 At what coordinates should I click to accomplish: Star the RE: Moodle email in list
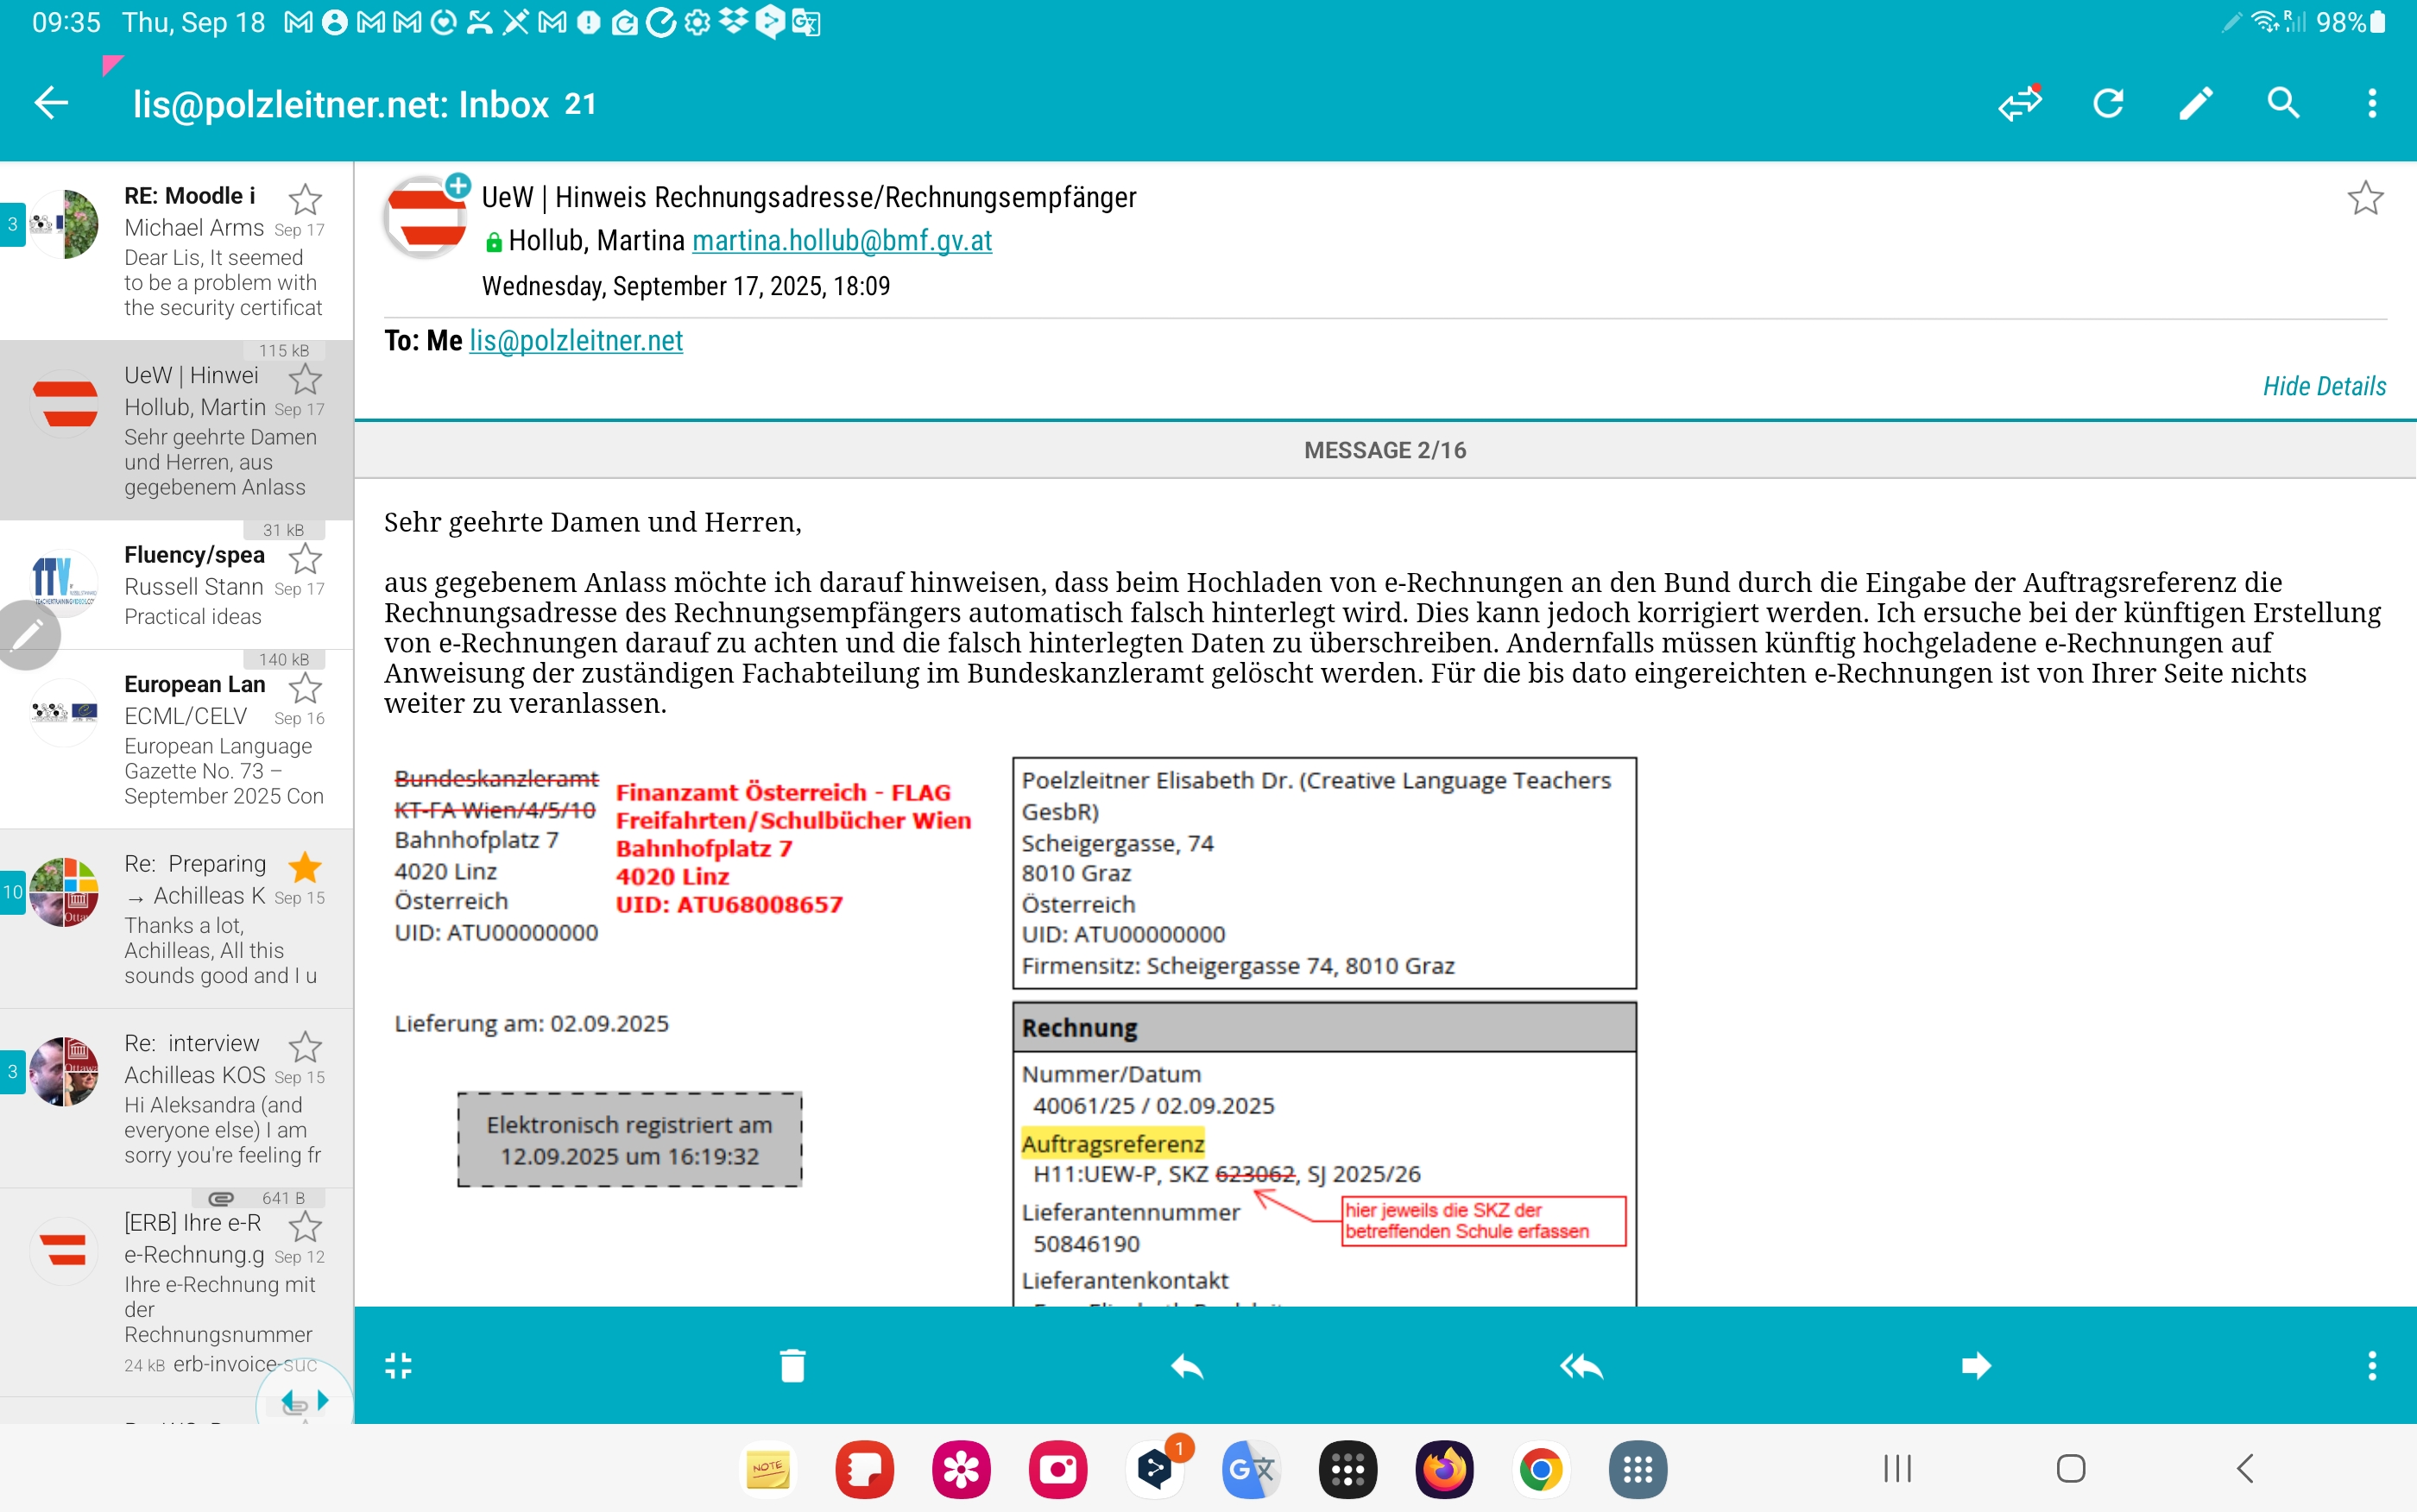tap(305, 199)
